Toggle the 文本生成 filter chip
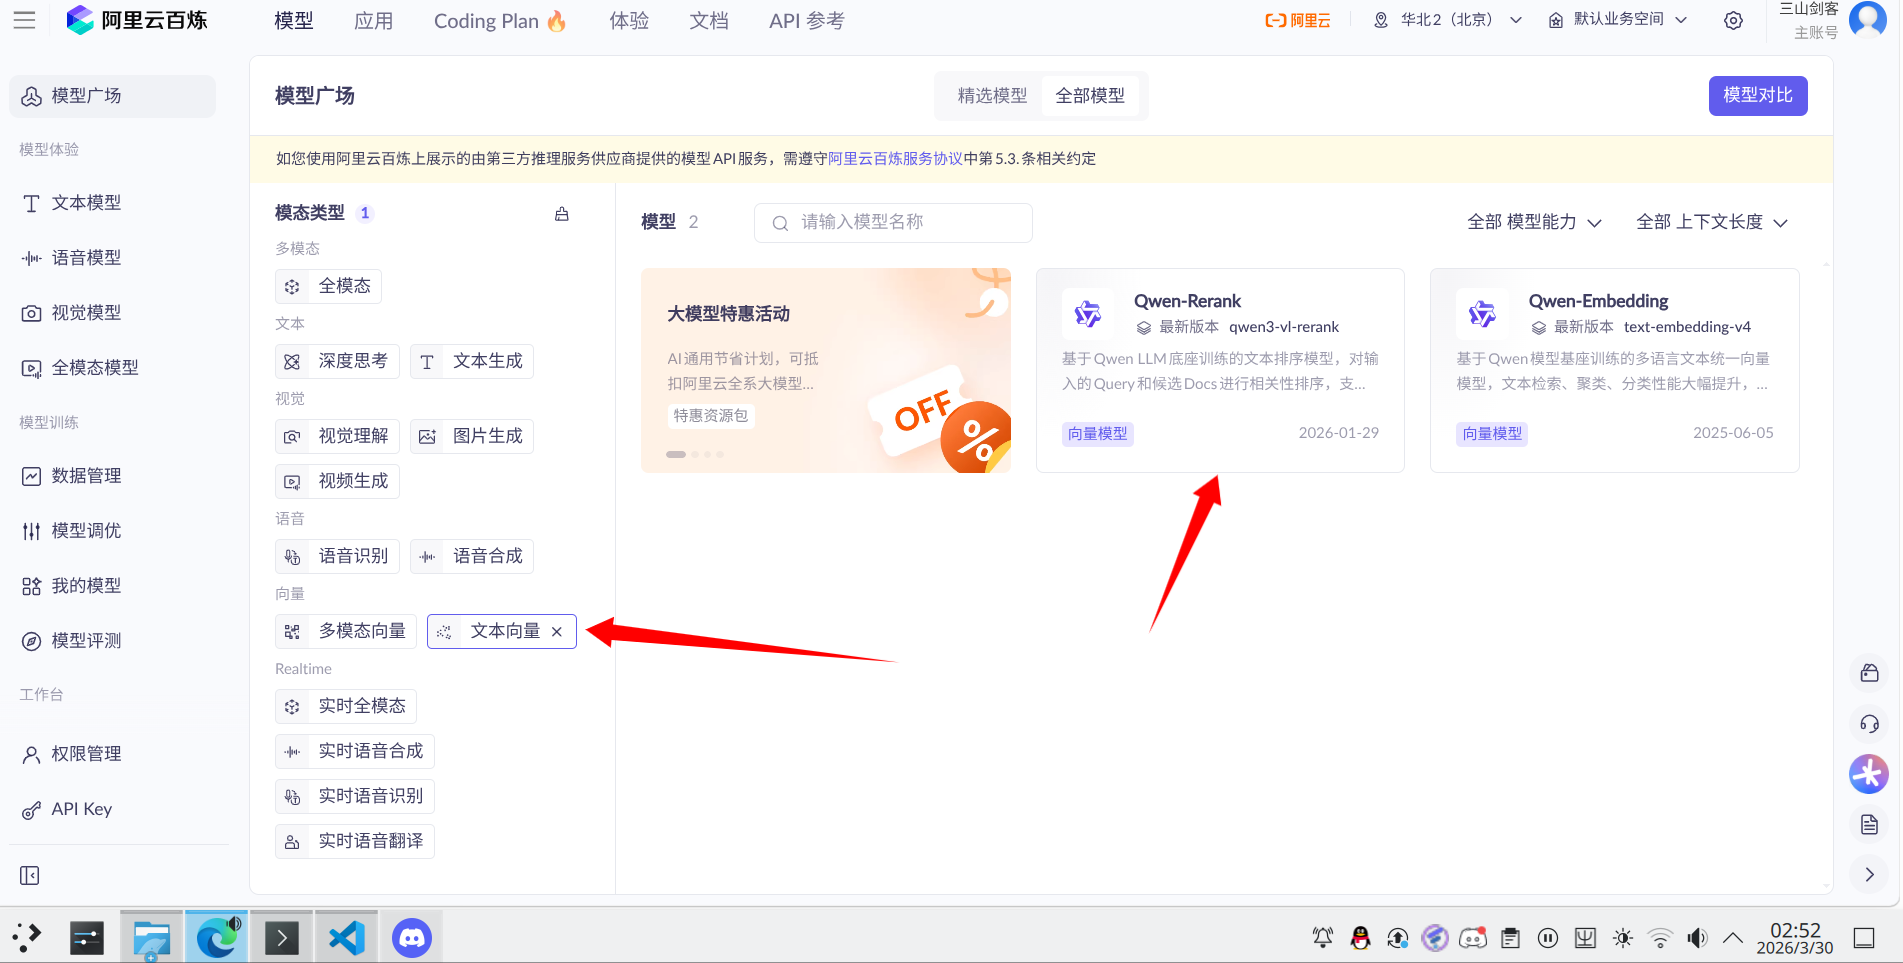Screen dimensions: 1903x963 [x=472, y=361]
